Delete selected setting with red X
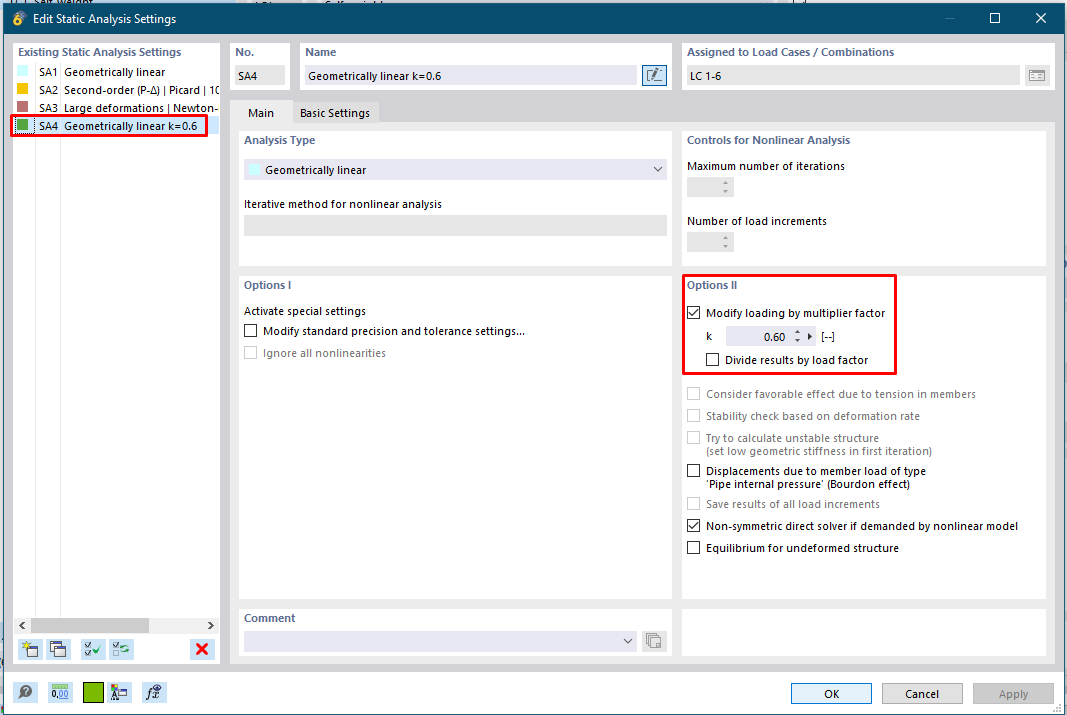This screenshot has width=1067, height=715. coord(202,649)
